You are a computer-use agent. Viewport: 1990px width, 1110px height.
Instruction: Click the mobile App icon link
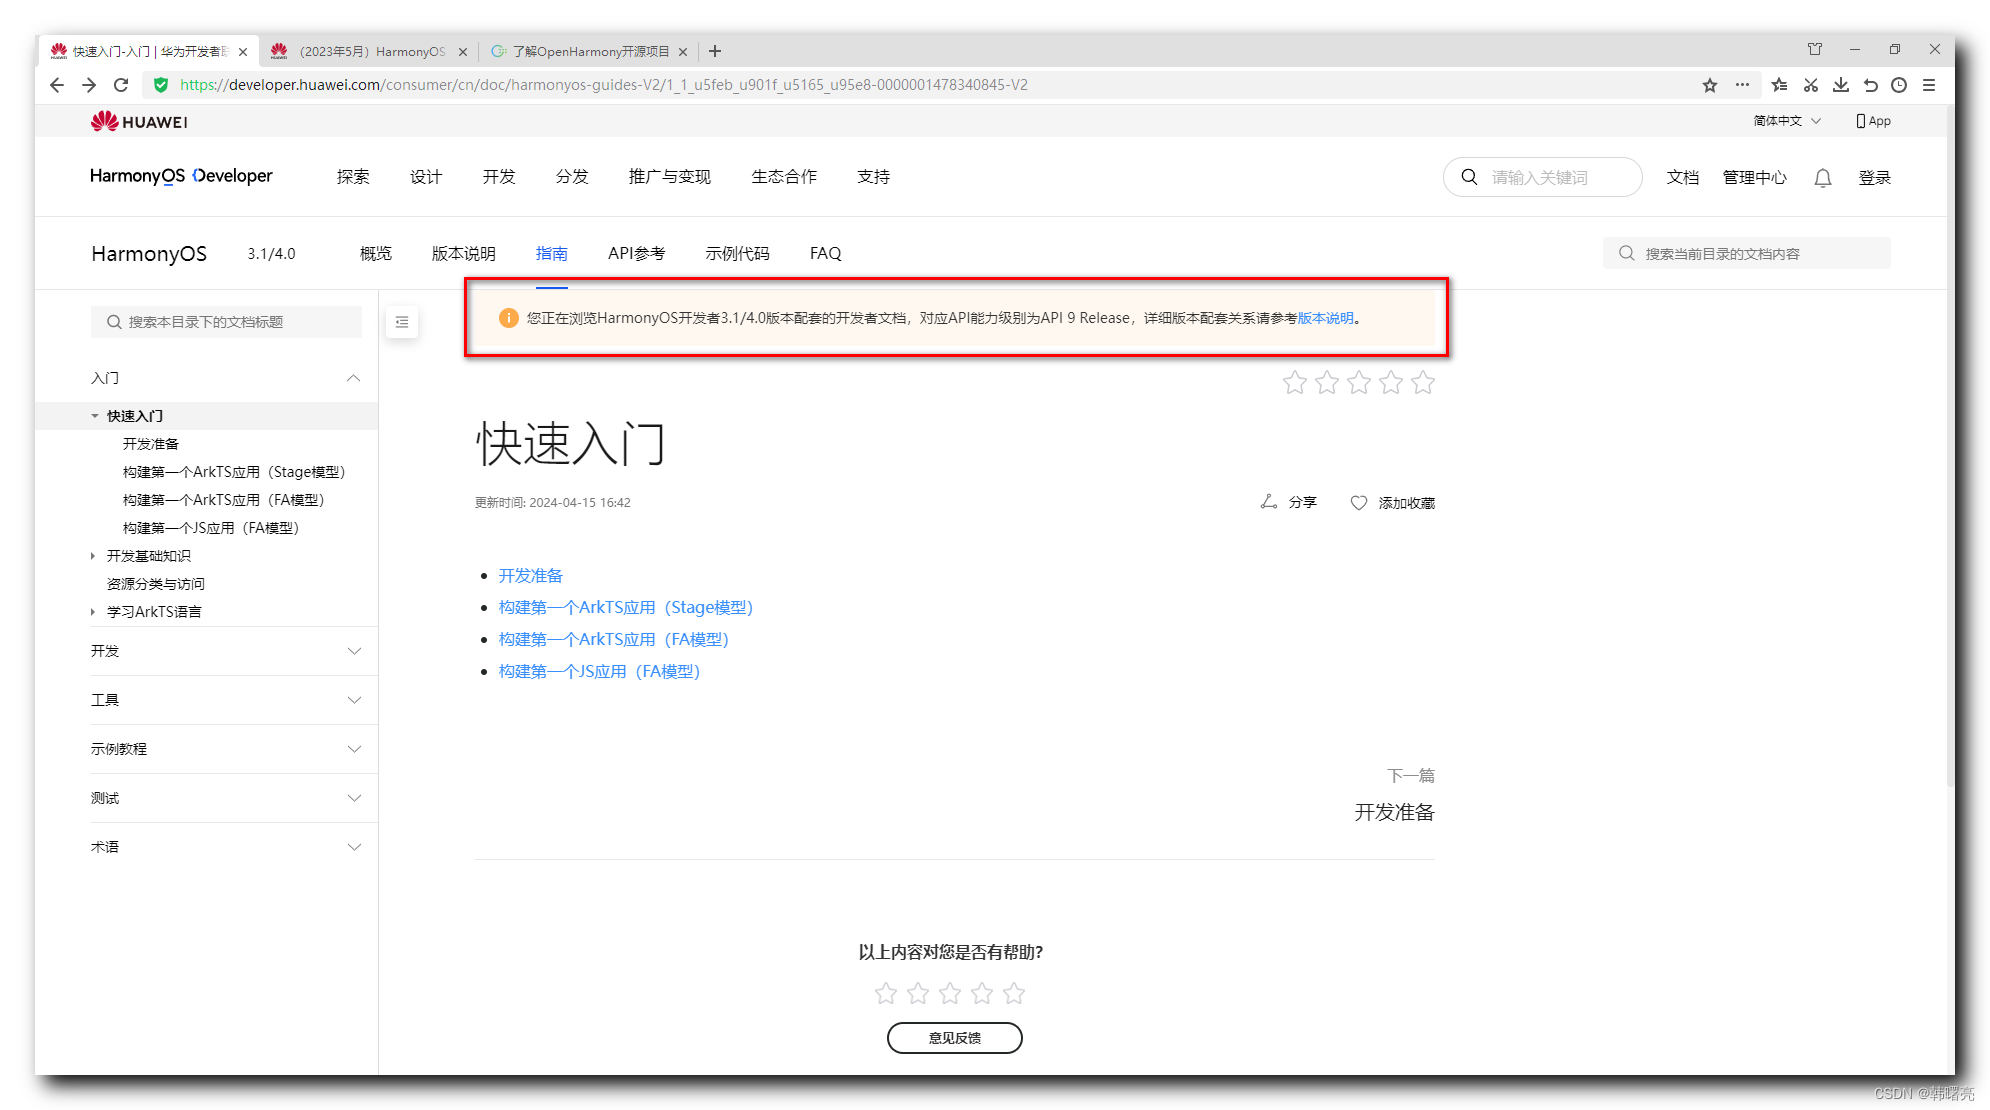coord(1873,121)
